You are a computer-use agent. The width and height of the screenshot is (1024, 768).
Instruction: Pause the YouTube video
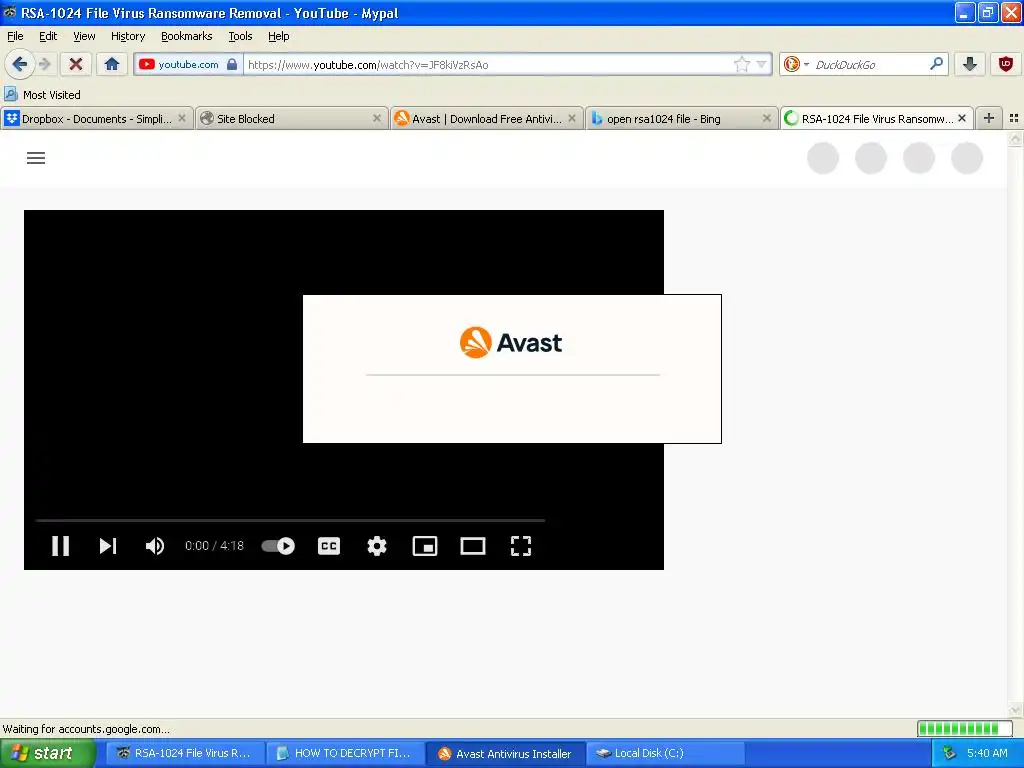pos(60,545)
